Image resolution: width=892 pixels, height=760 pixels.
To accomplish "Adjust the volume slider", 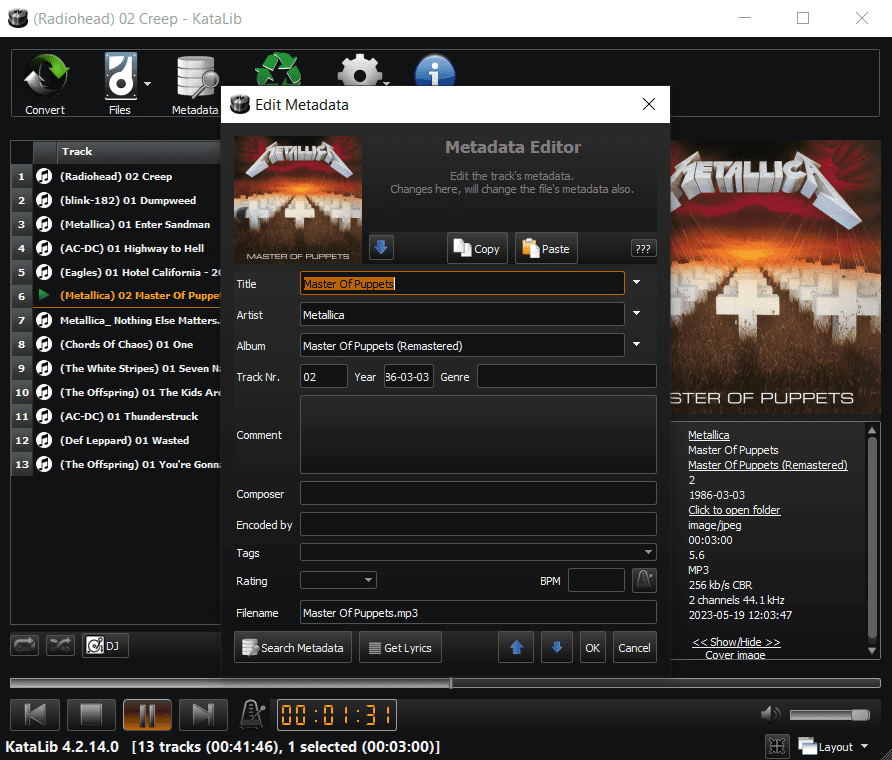I will 830,714.
